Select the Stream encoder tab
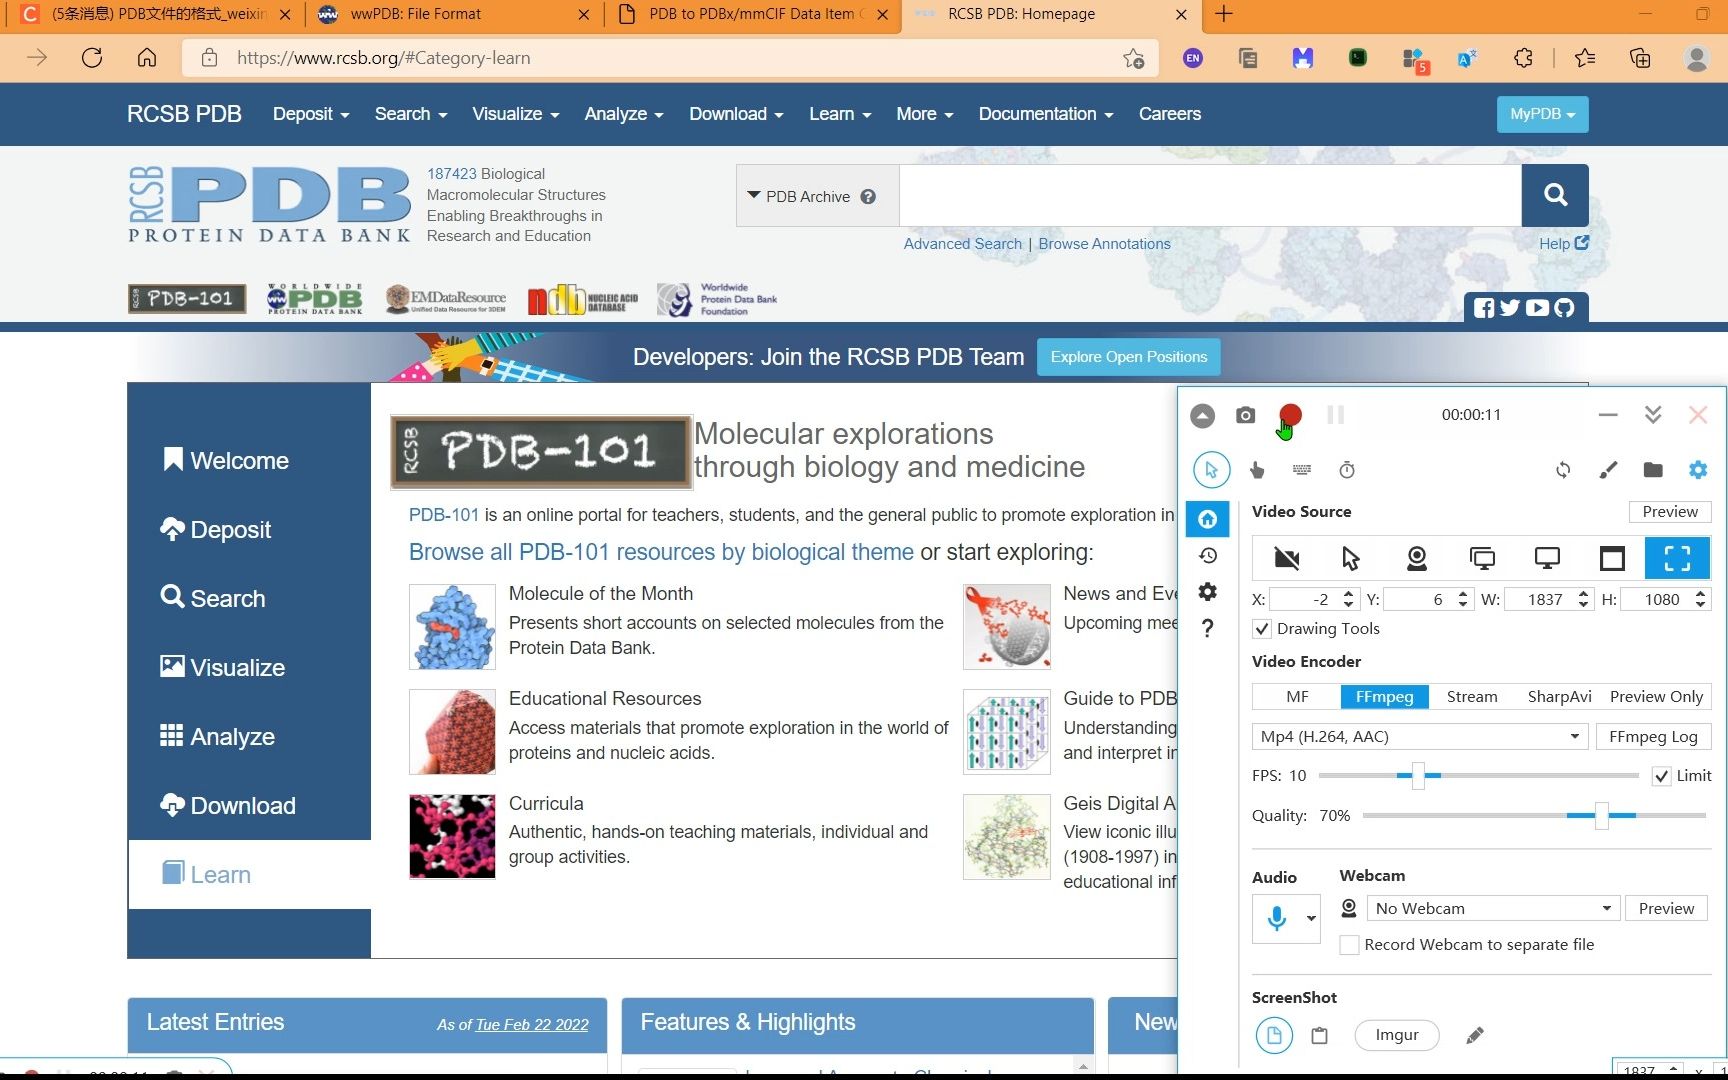 [x=1472, y=697]
